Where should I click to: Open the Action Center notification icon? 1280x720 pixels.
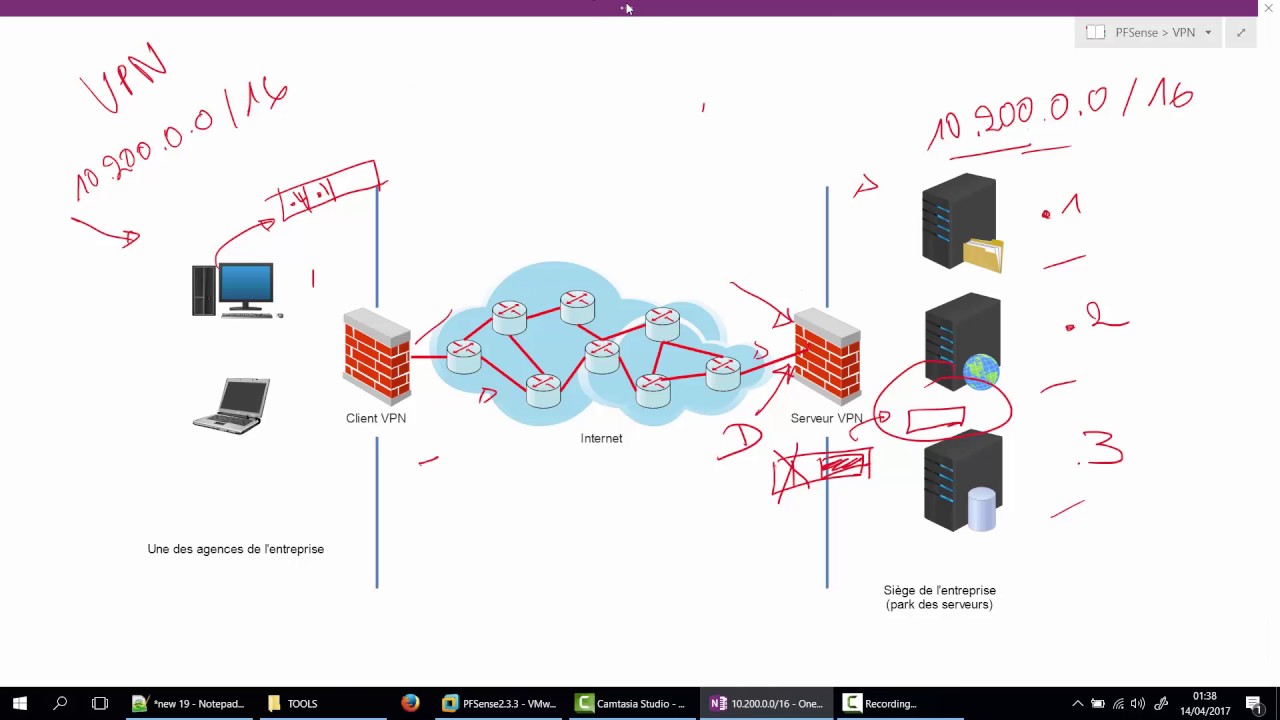point(1254,704)
